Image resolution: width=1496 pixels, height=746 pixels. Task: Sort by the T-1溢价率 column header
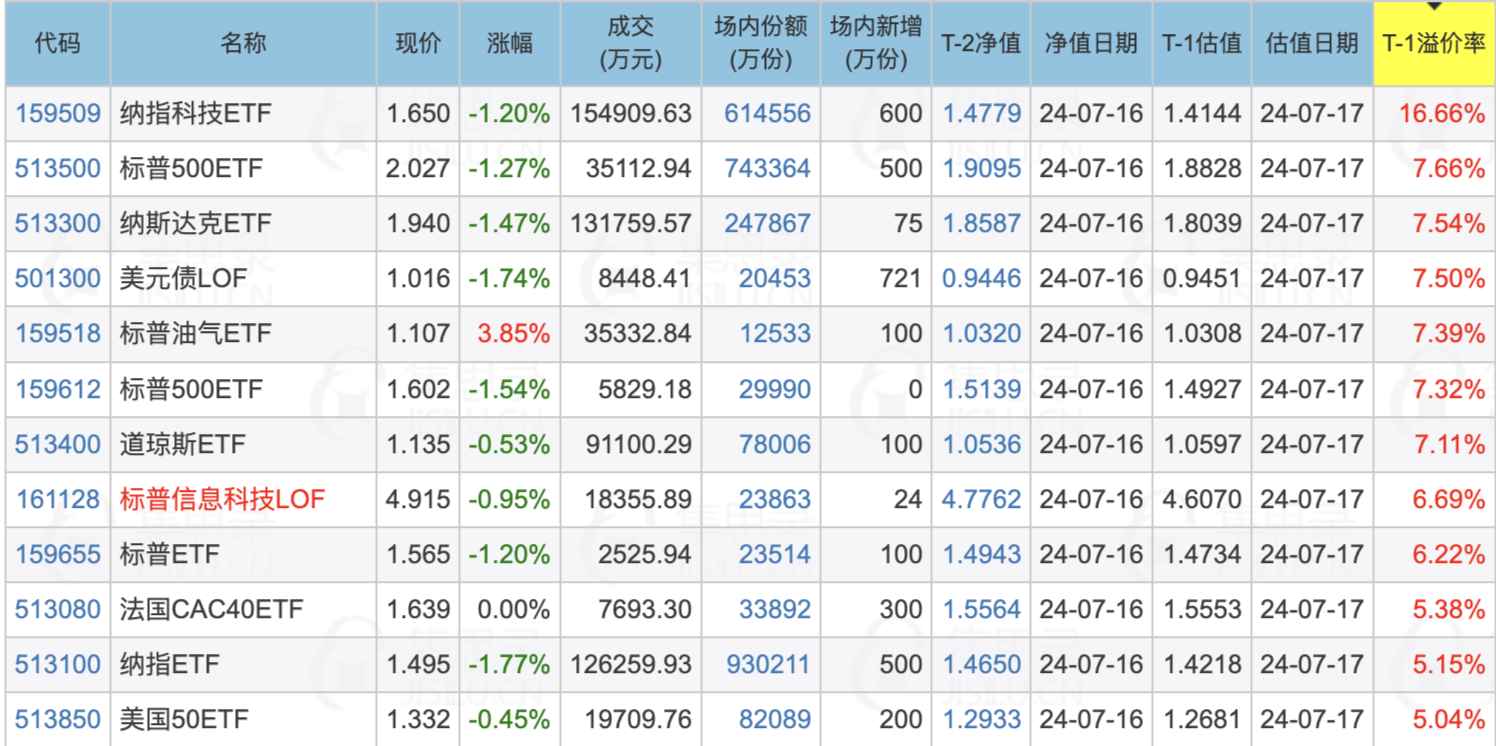tap(1434, 43)
